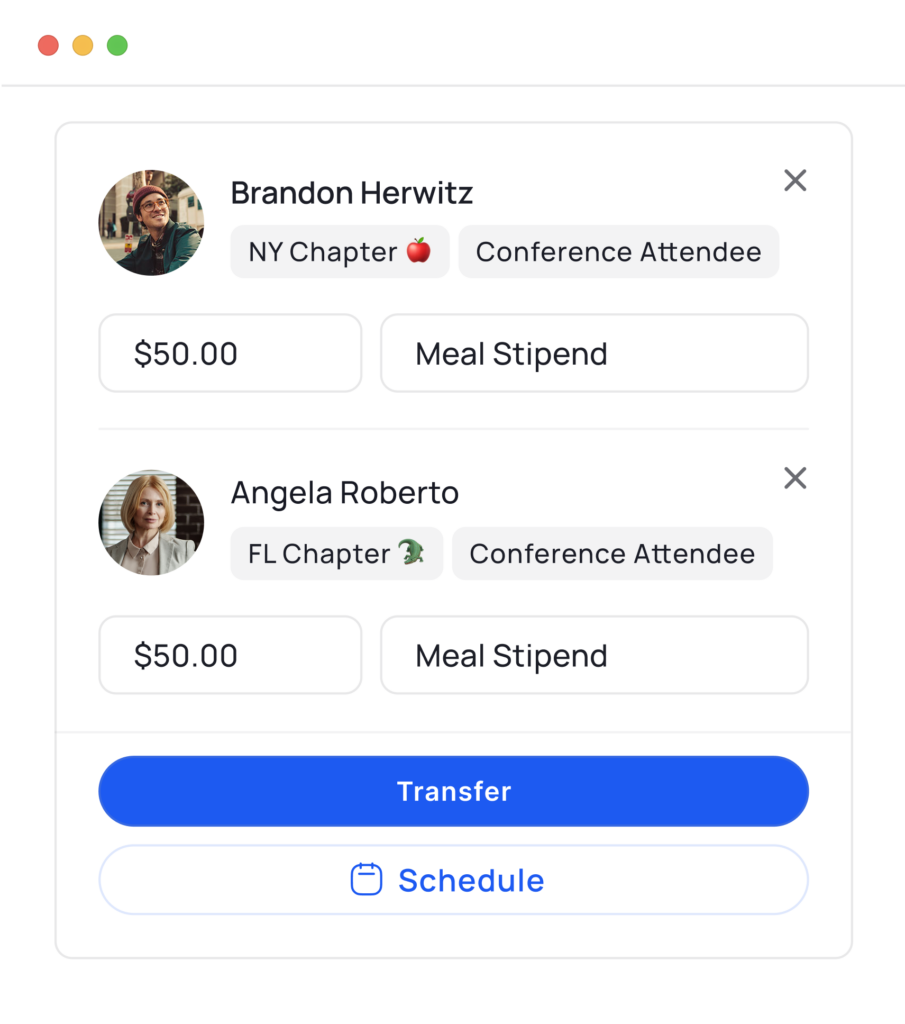Remove Brandon Herwitz with the X icon
The image size is (905, 1024).
(795, 180)
